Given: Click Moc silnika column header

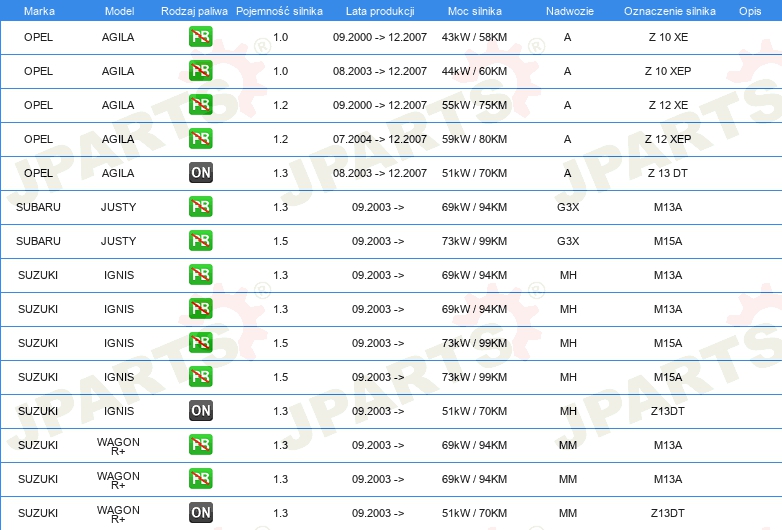Looking at the screenshot, I should (474, 11).
